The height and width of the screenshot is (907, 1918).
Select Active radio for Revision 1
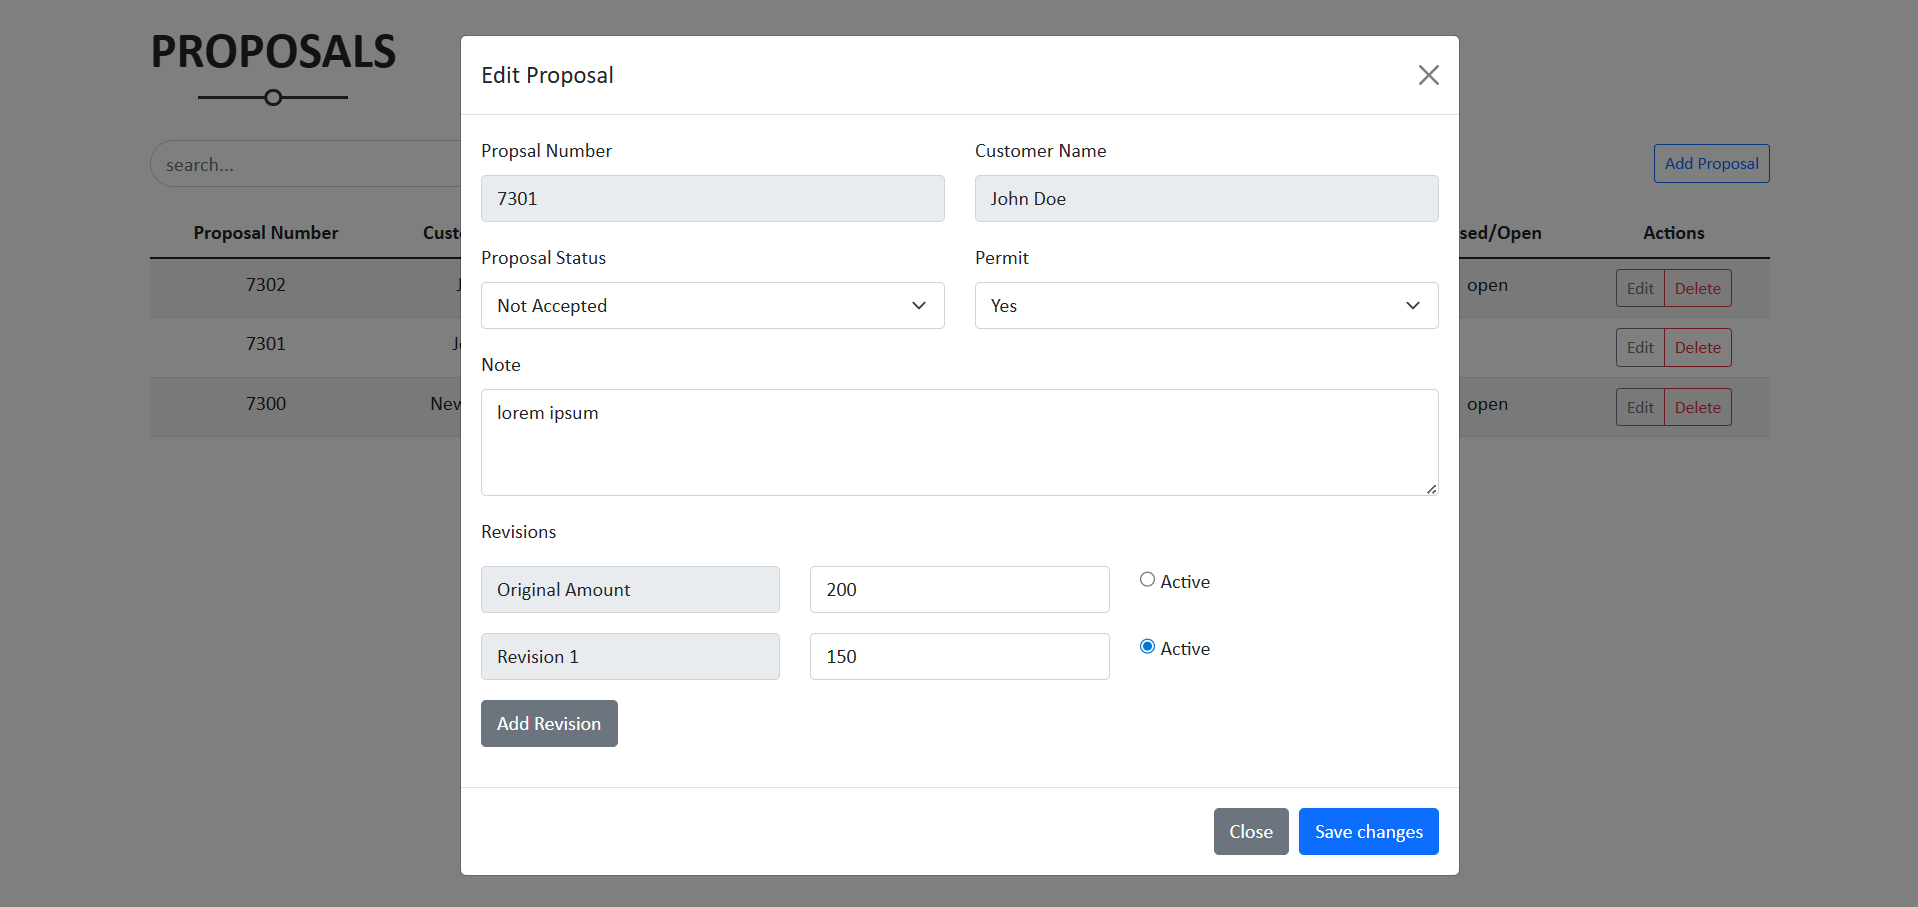point(1147,647)
